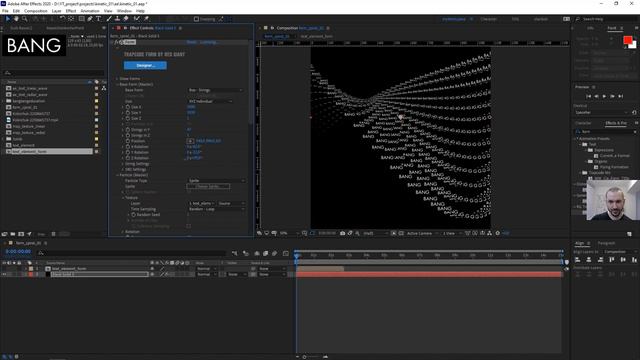Click the motion blur enable icon in timeline

point(274,253)
